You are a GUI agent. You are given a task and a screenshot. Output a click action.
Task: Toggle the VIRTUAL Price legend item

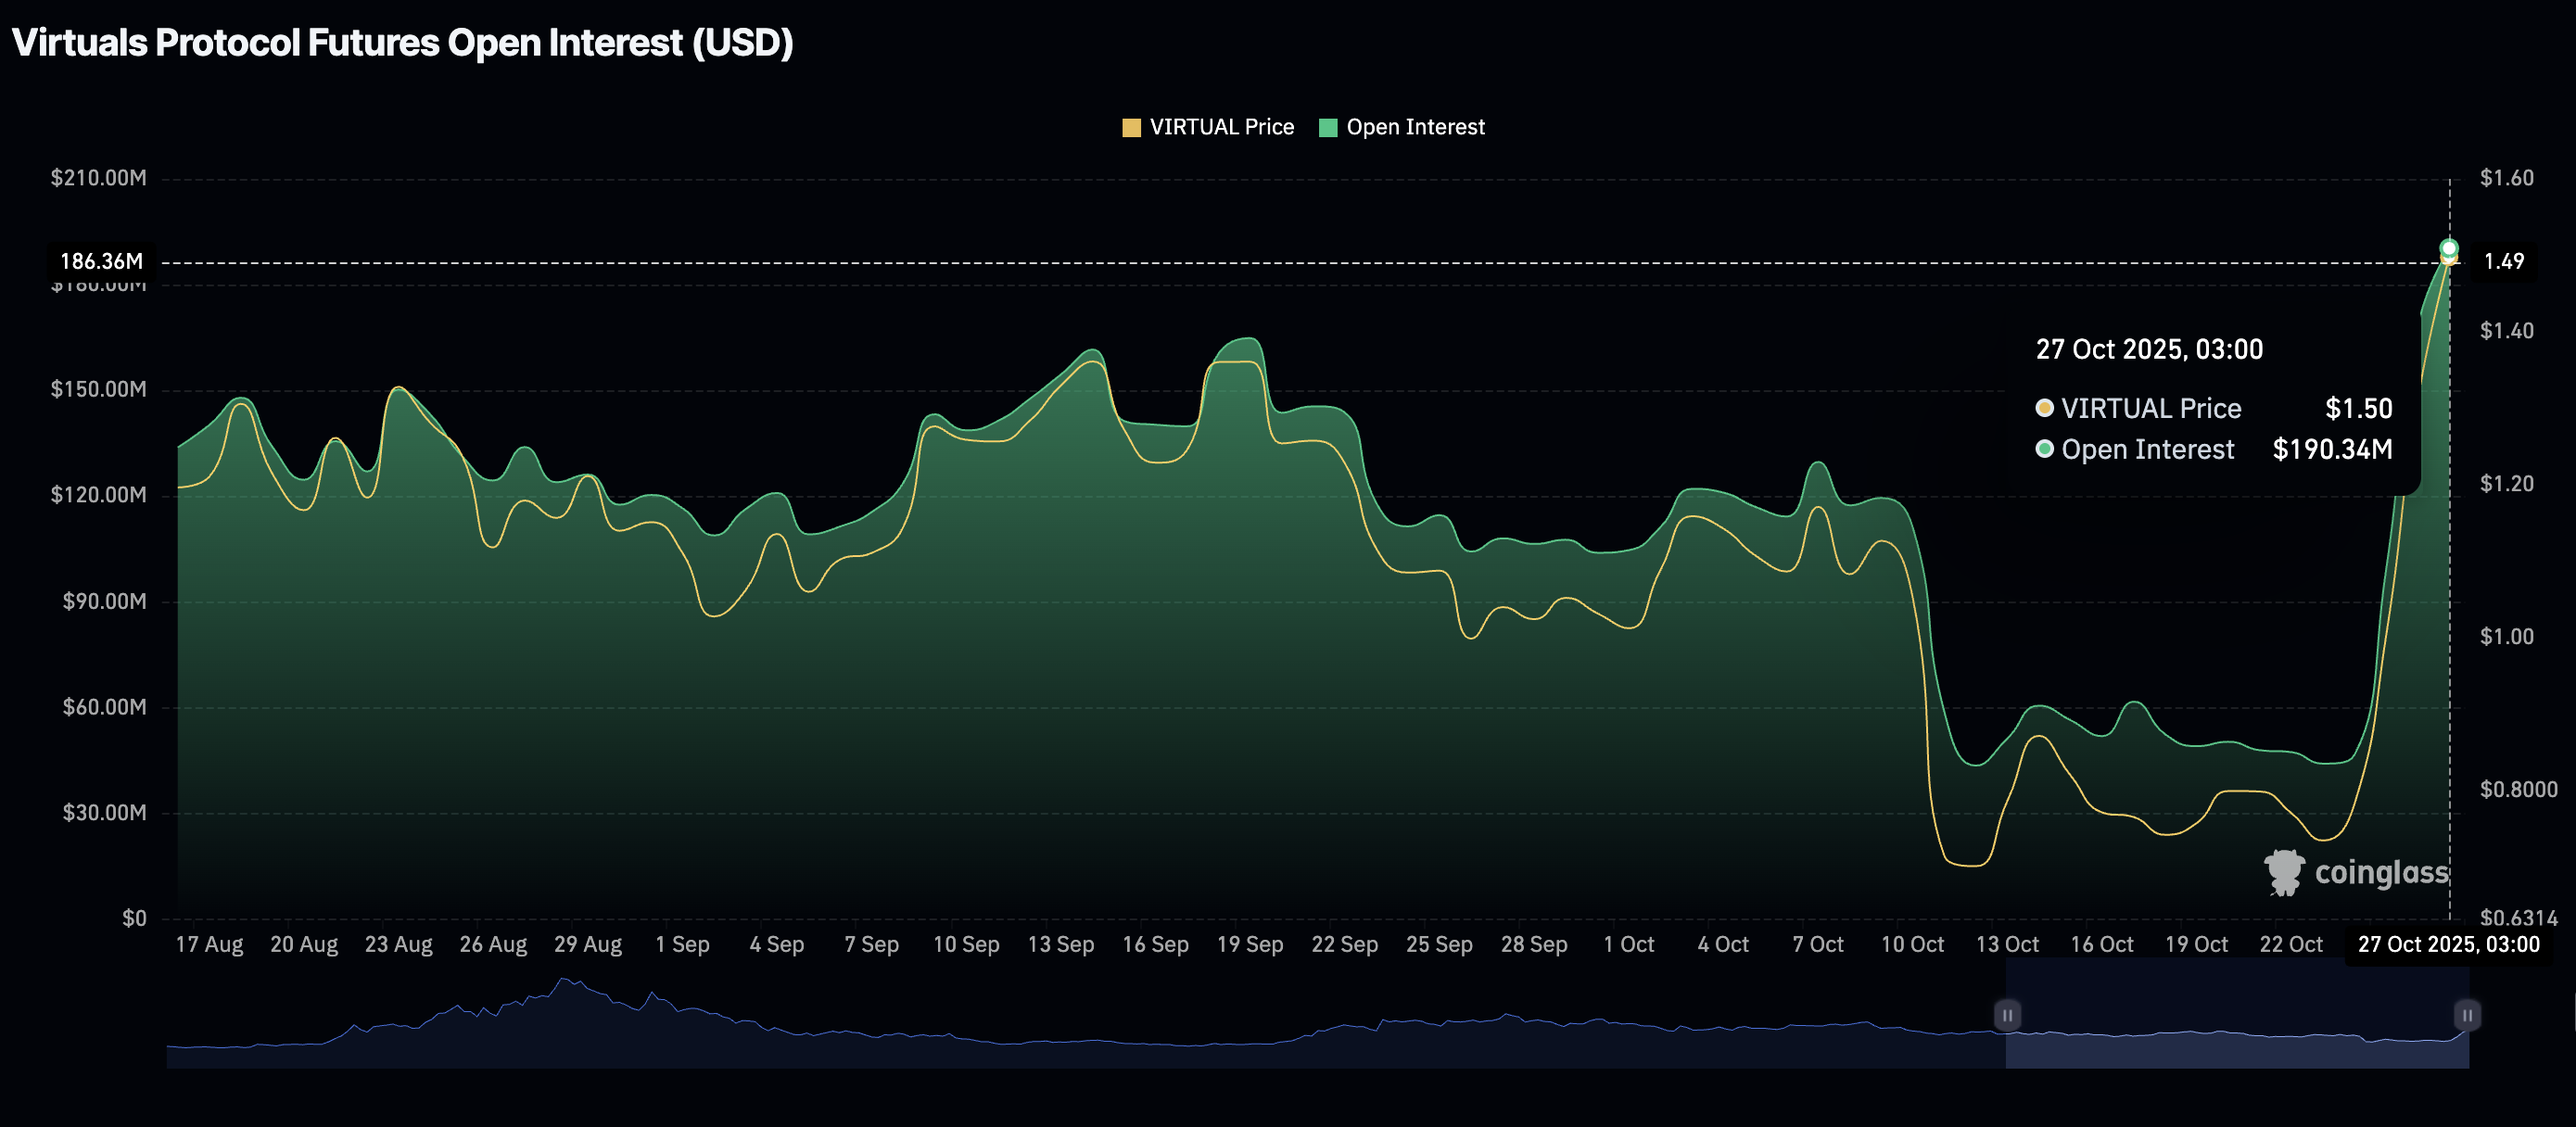1220,127
